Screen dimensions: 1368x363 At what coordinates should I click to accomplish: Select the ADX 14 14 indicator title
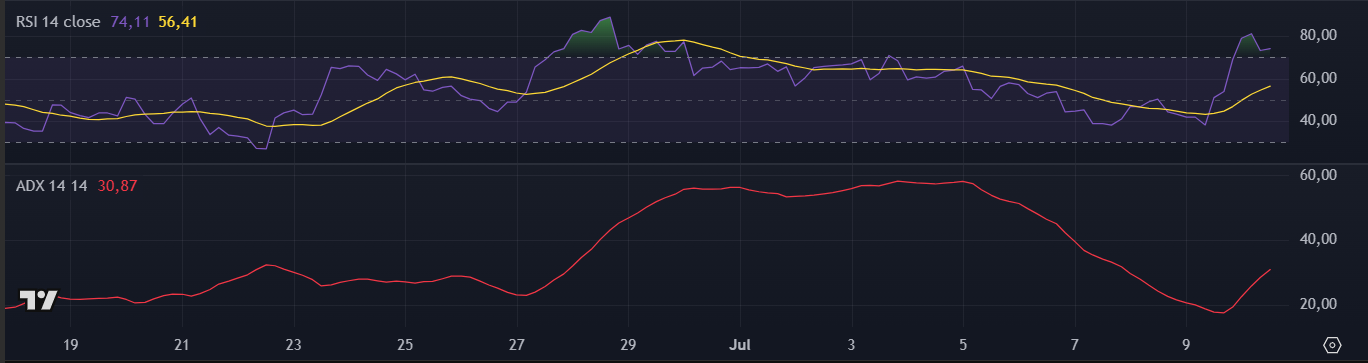52,186
